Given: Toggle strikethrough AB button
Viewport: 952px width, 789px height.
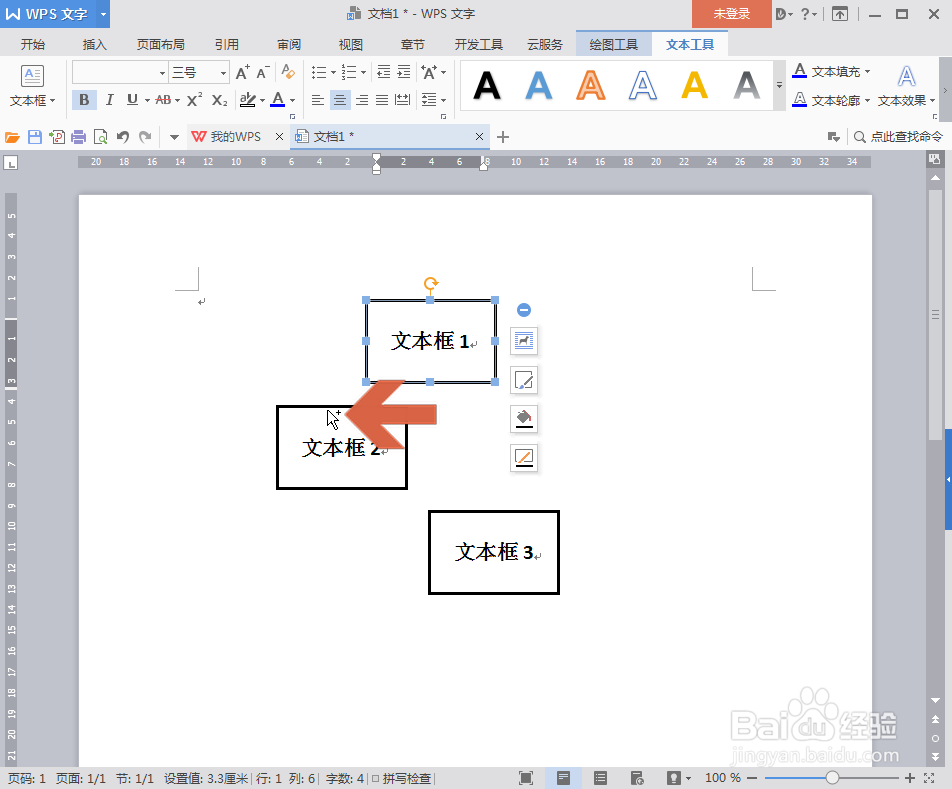Looking at the screenshot, I should point(163,100).
